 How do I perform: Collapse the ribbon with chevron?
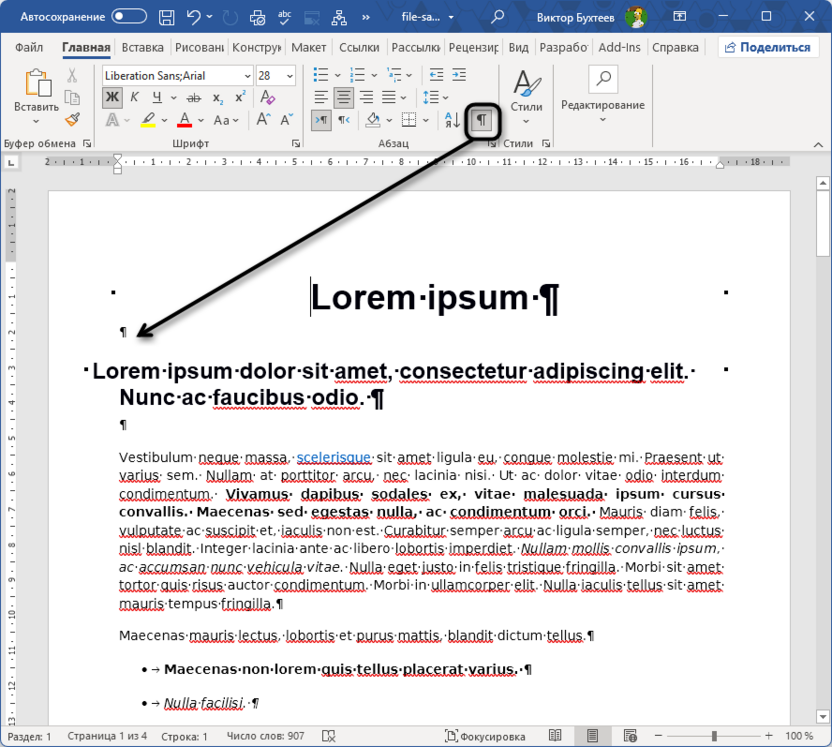coord(818,144)
